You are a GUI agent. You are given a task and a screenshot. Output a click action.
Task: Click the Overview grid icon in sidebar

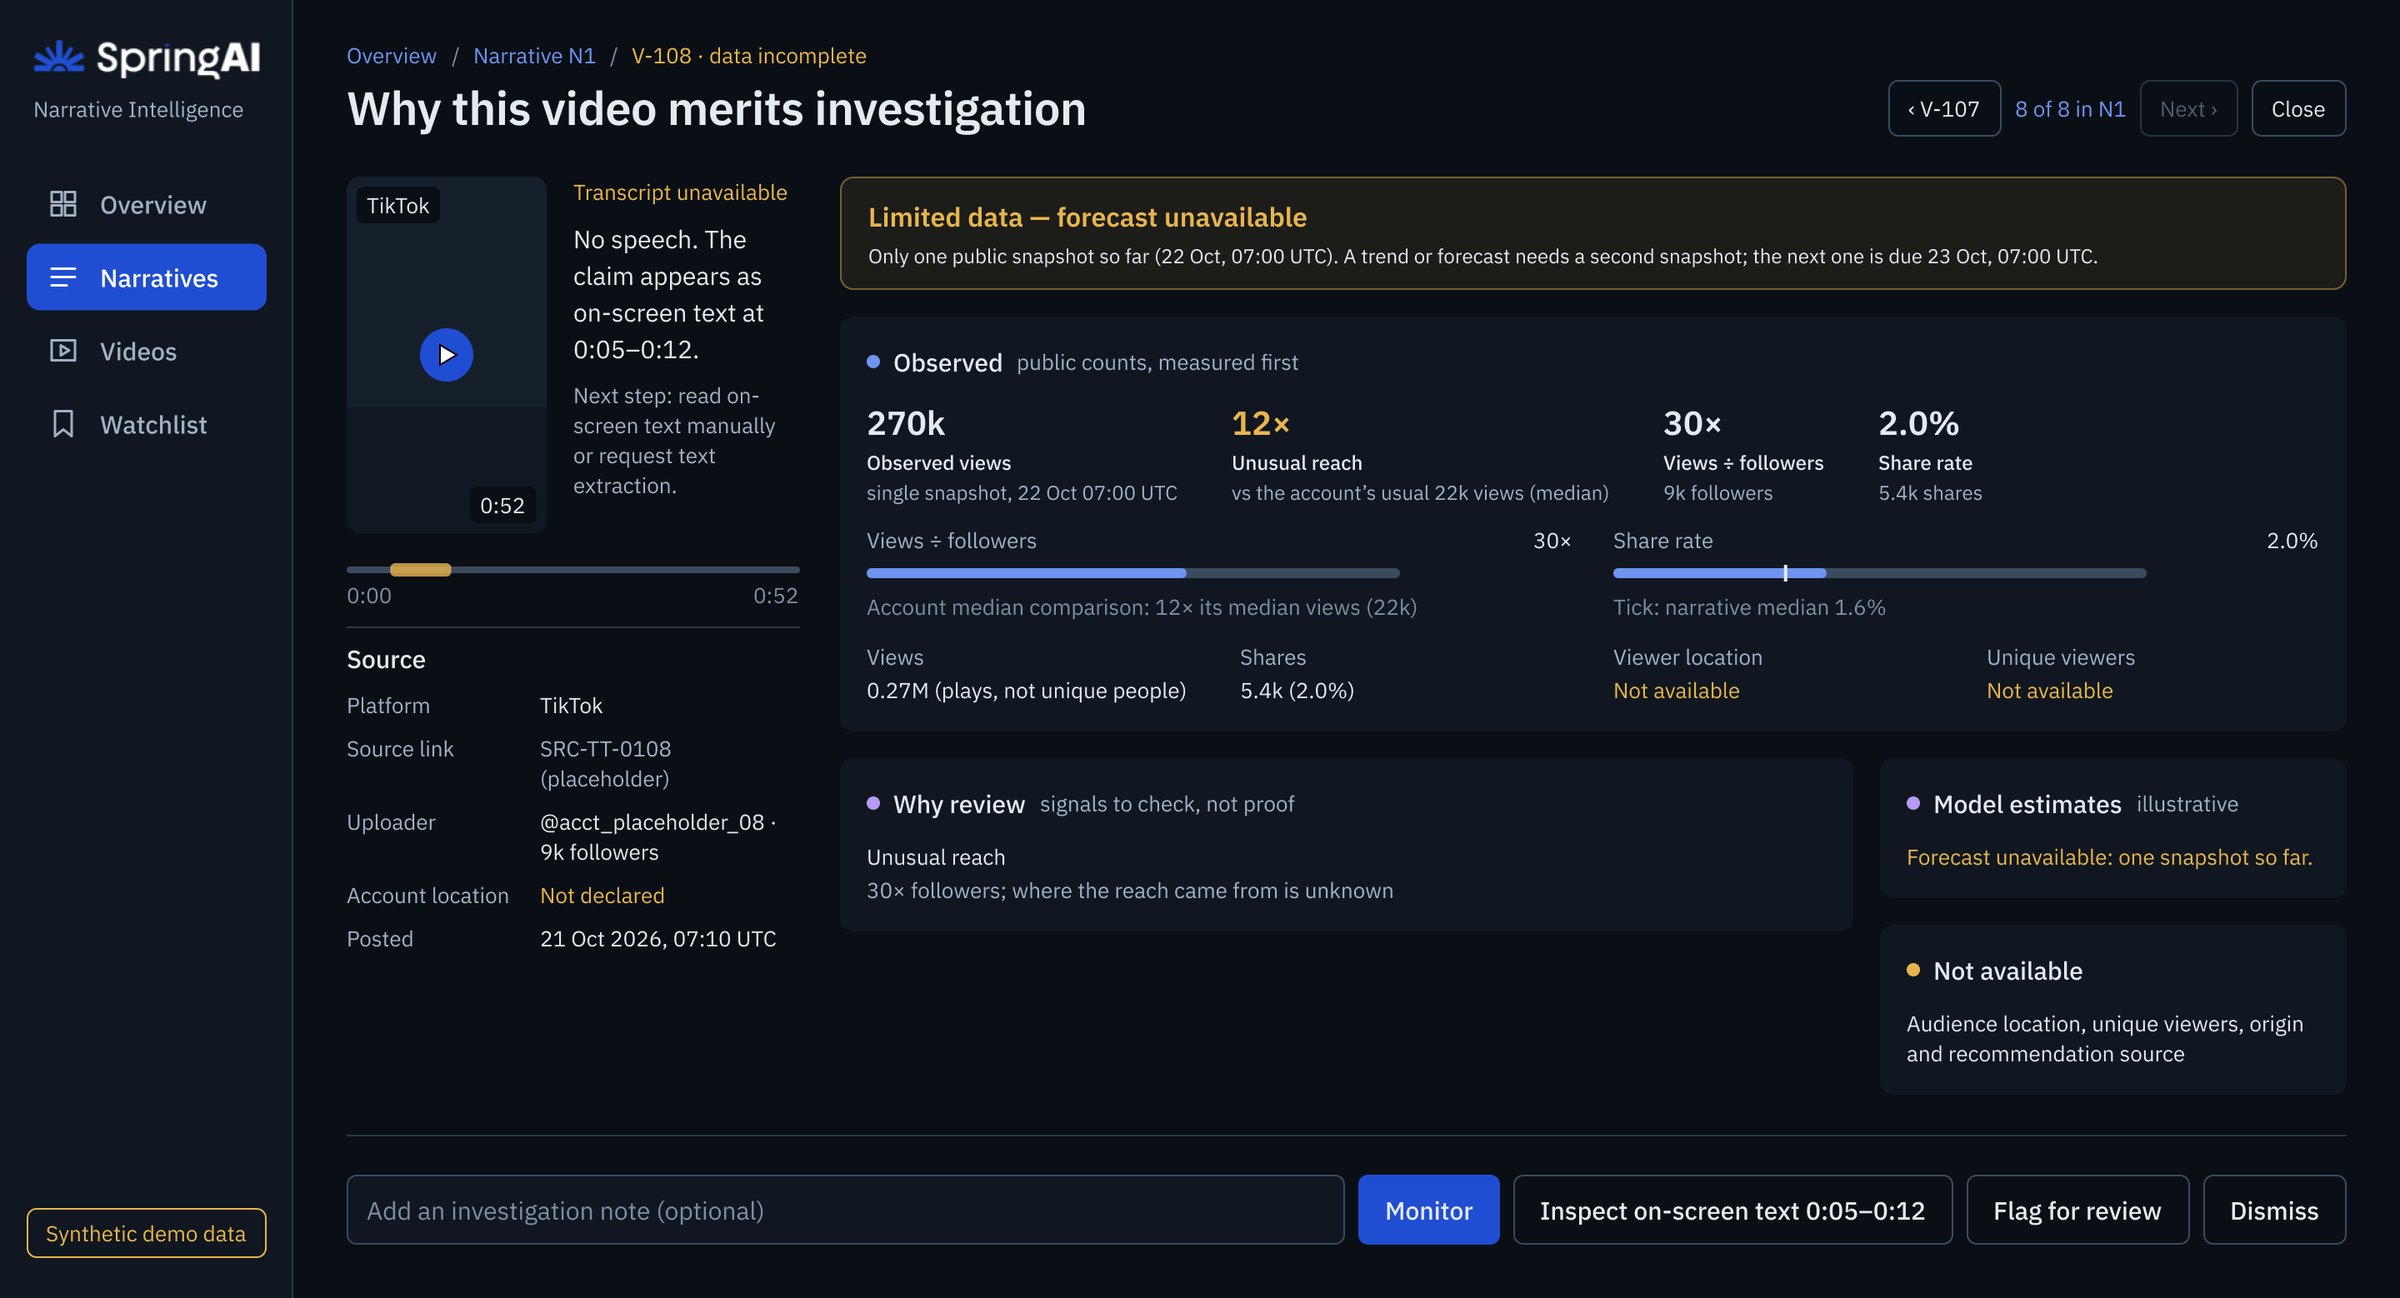(63, 204)
